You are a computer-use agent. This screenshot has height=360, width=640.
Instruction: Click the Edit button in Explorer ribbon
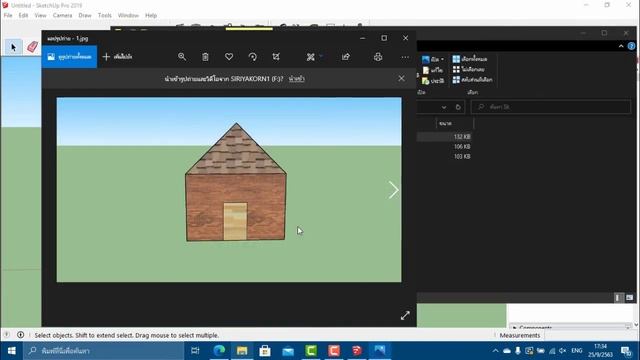433,70
